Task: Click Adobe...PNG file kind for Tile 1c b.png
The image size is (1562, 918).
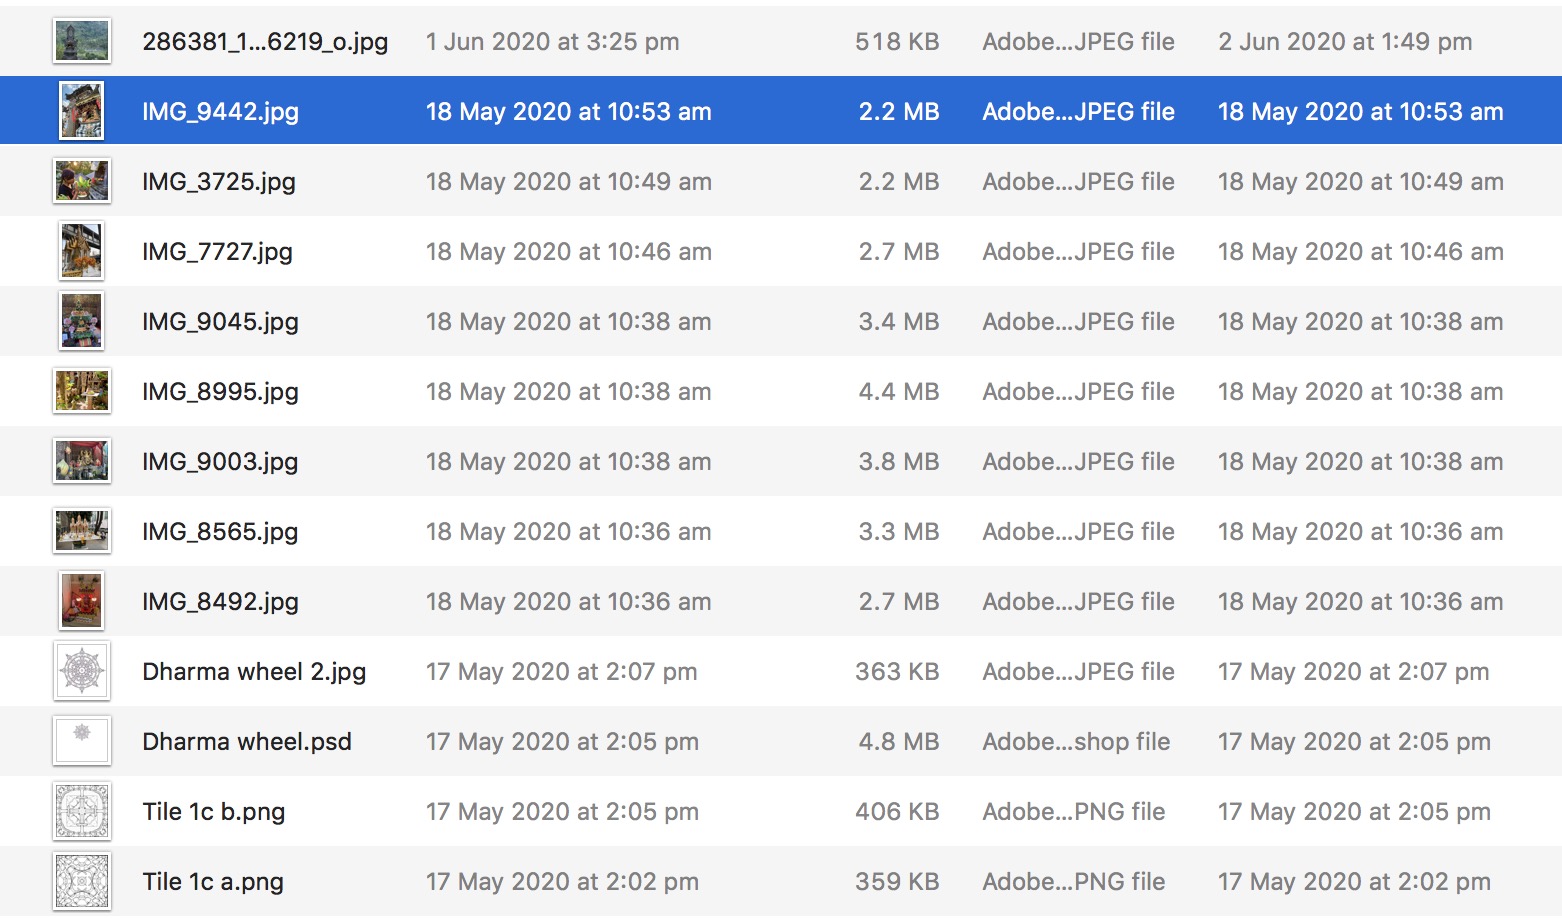Action: coord(1074,812)
